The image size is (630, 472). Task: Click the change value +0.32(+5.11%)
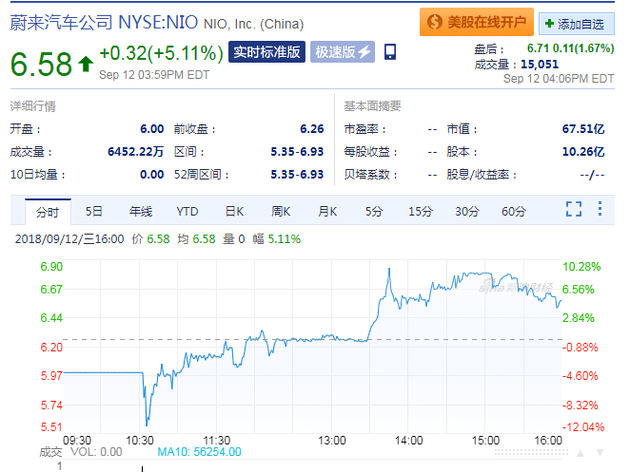click(161, 53)
